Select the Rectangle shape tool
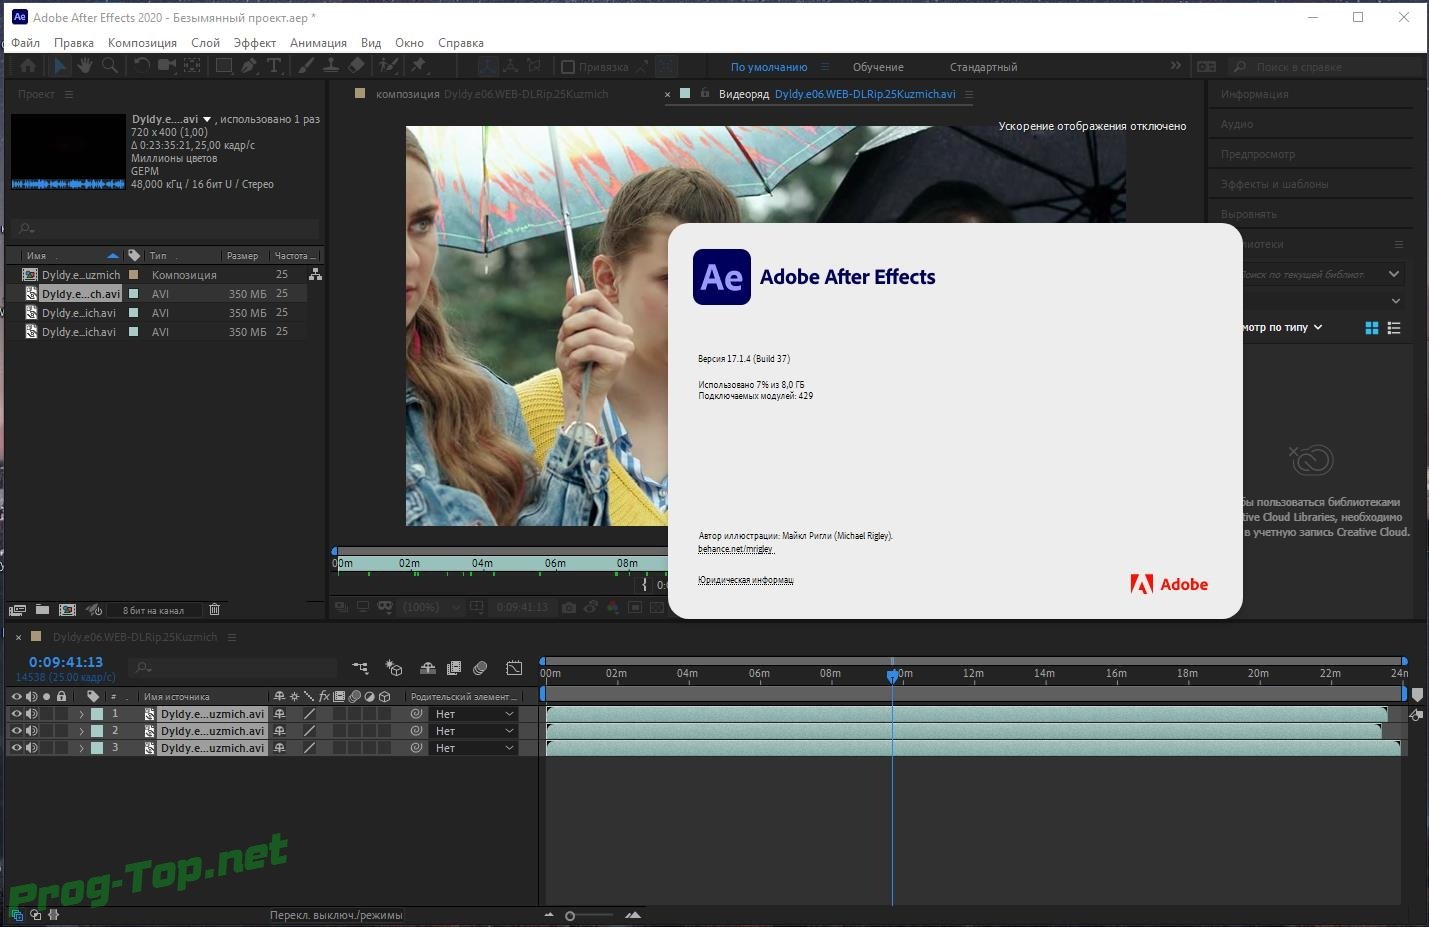The width and height of the screenshot is (1429, 927). 224,66
